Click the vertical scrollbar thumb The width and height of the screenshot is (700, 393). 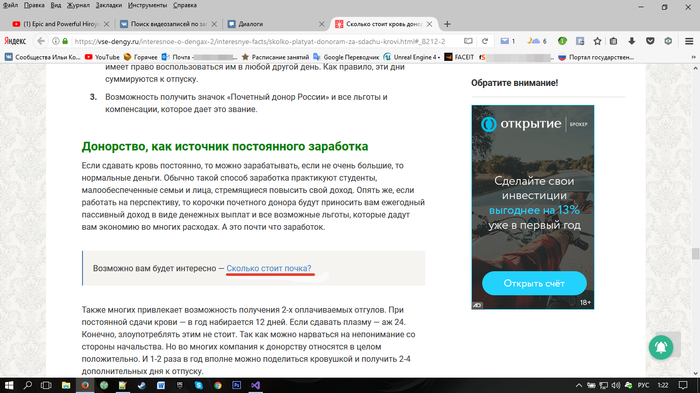(695, 254)
